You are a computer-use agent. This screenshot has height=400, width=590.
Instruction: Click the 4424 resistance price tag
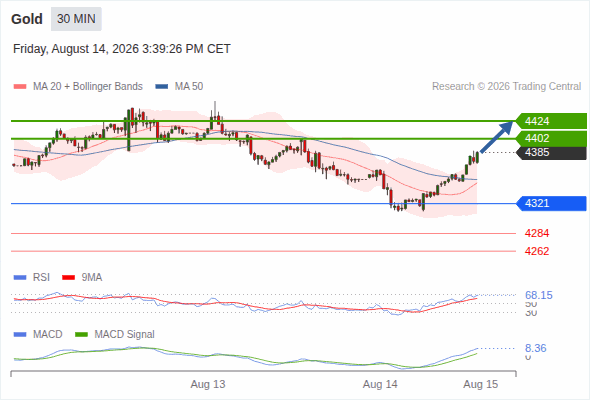[551, 121]
